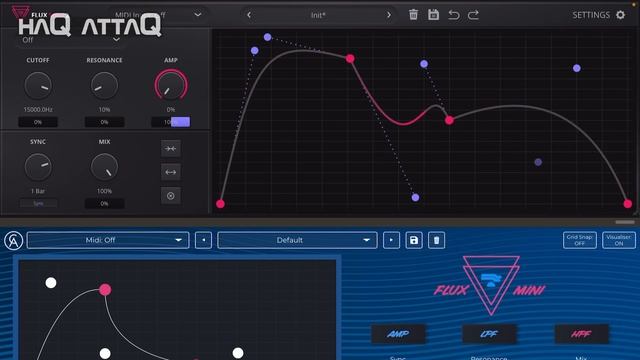
Task: Open settings via gear icon
Action: (620, 15)
